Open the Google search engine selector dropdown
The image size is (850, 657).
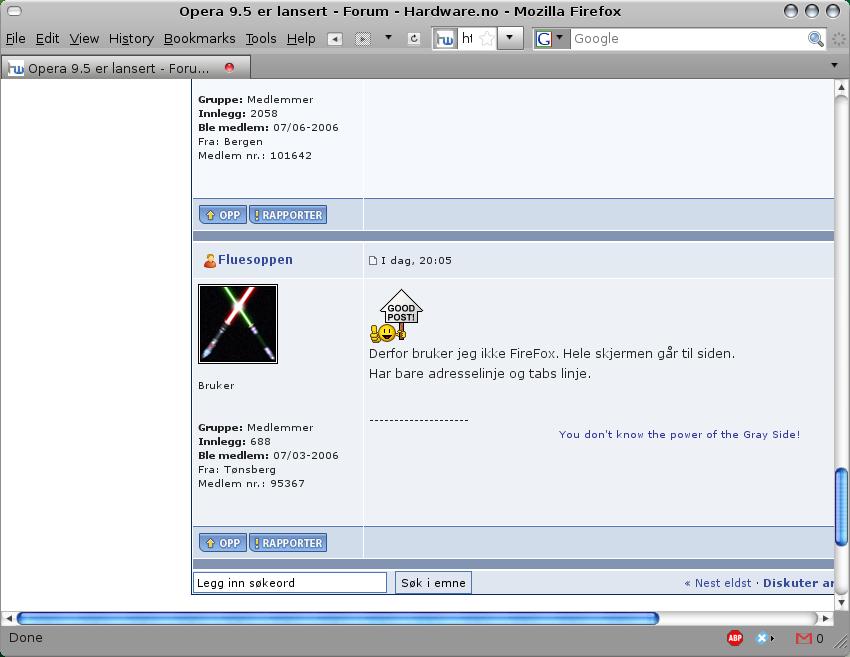point(550,38)
